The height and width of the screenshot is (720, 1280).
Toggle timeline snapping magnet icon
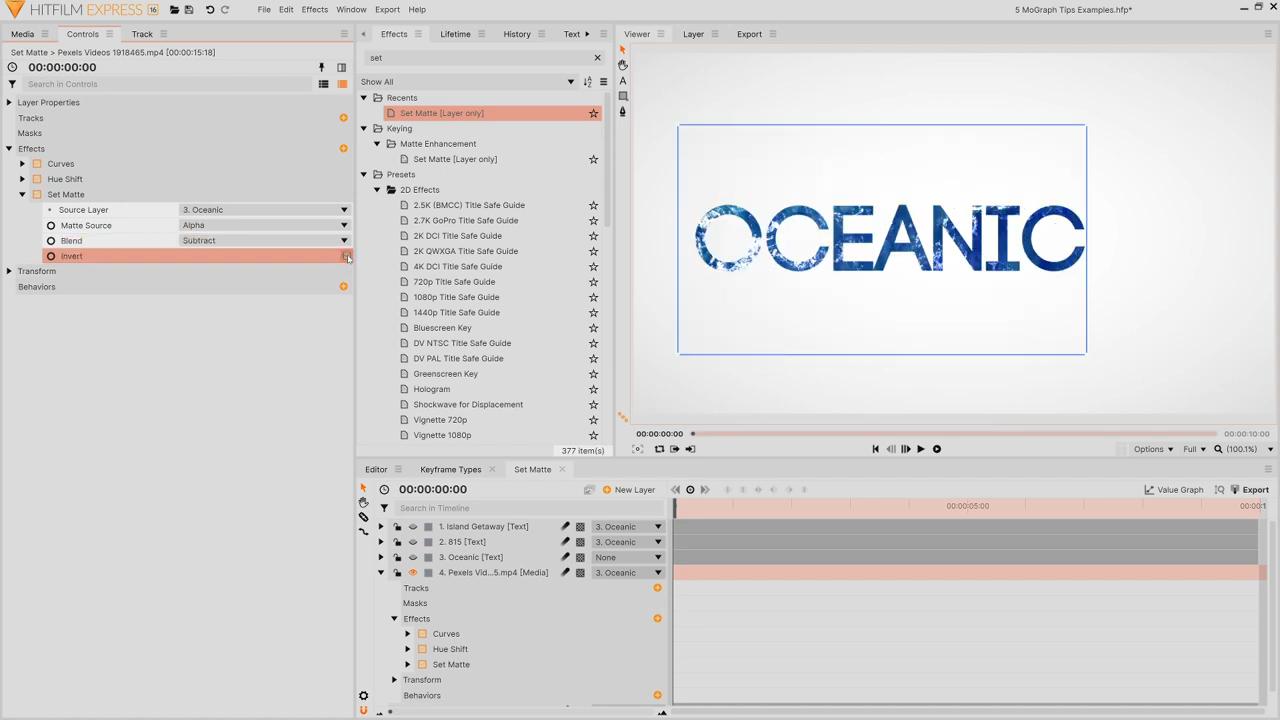coord(364,711)
